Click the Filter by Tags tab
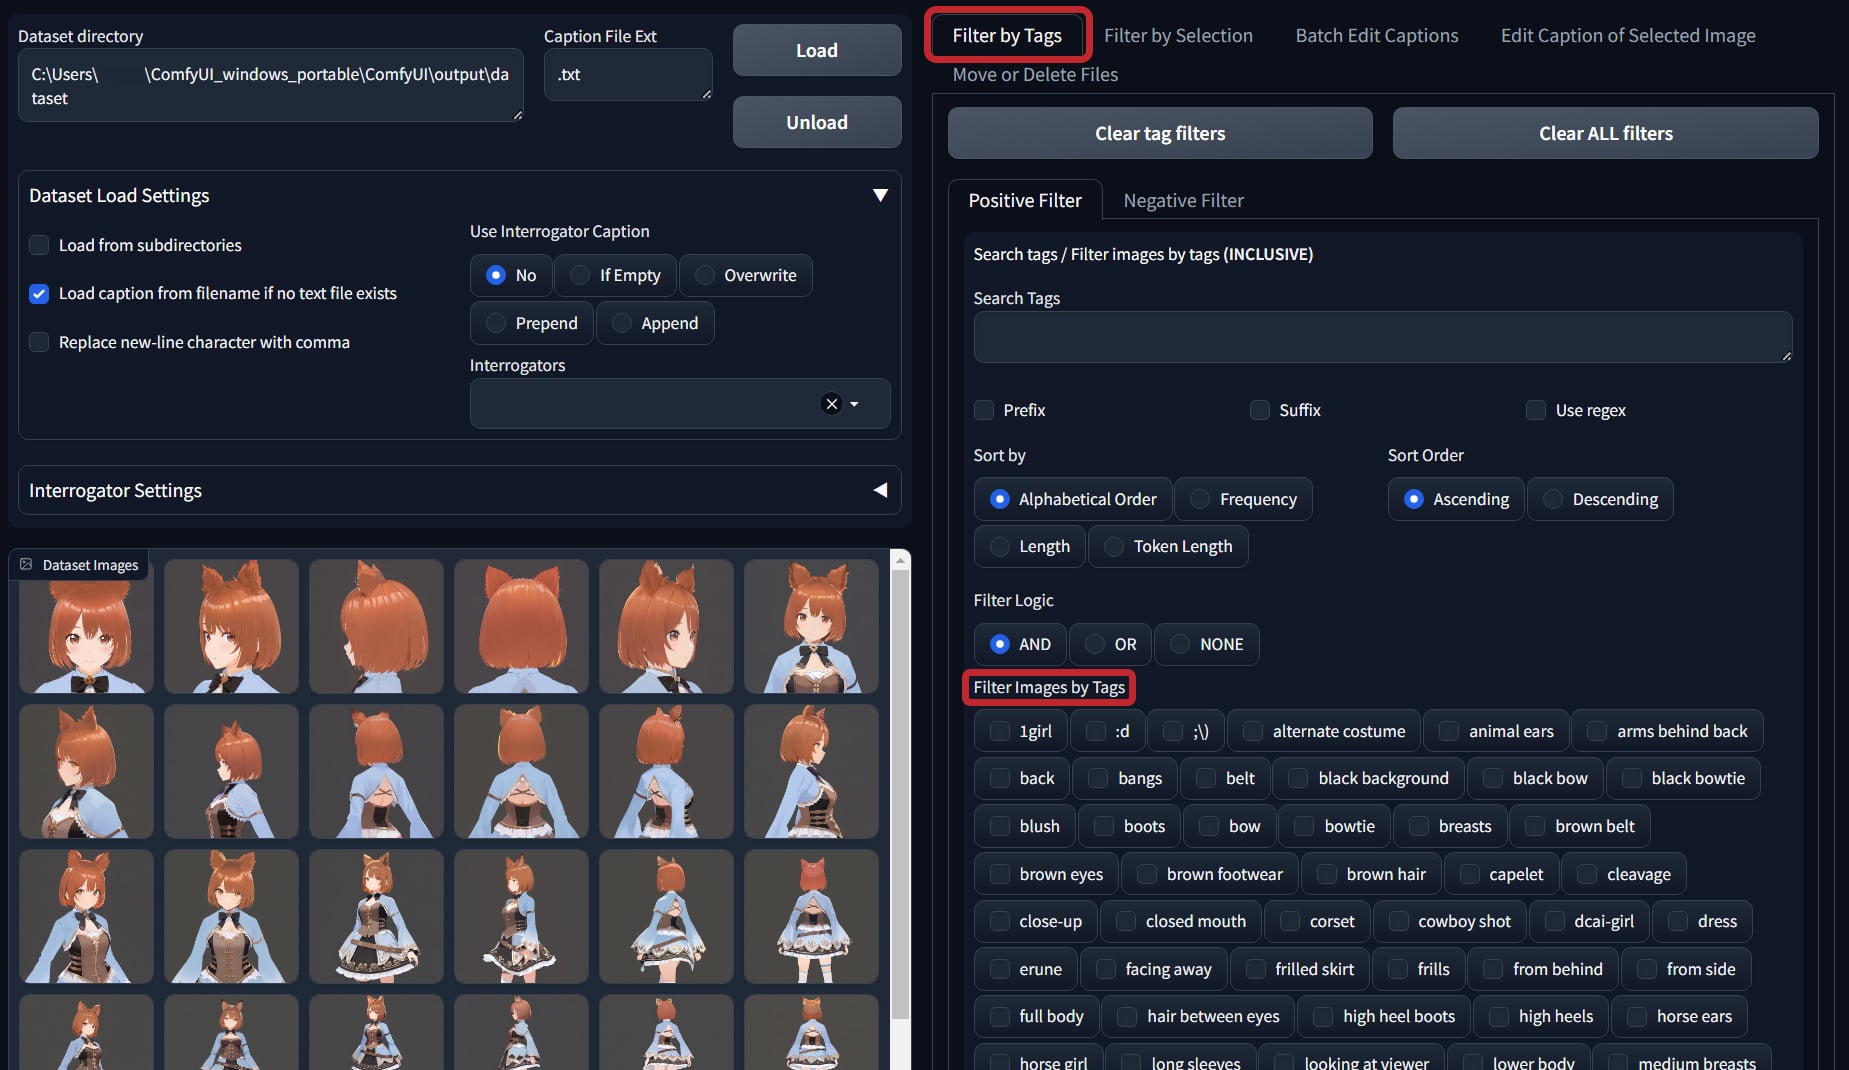Image resolution: width=1849 pixels, height=1070 pixels. (x=1007, y=35)
